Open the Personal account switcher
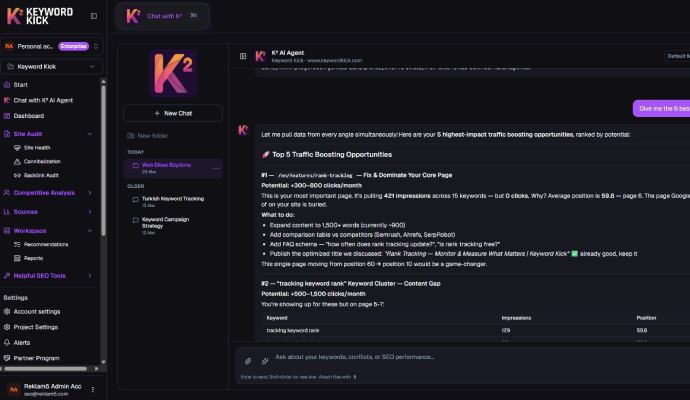The image size is (690, 400). (x=52, y=46)
